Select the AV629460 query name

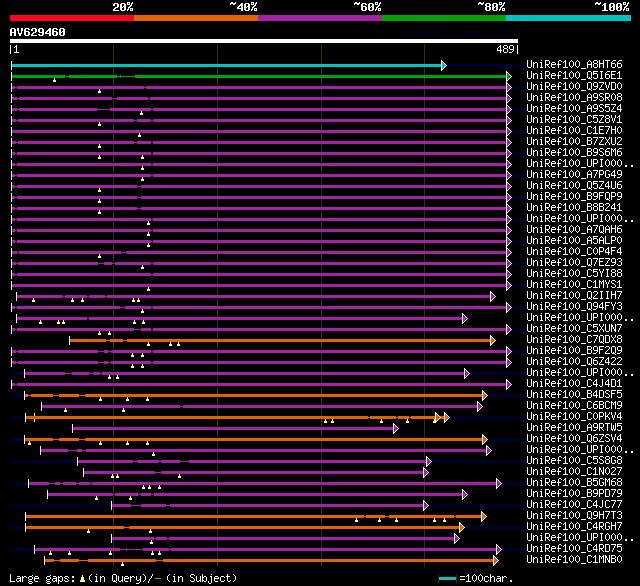tap(38, 32)
